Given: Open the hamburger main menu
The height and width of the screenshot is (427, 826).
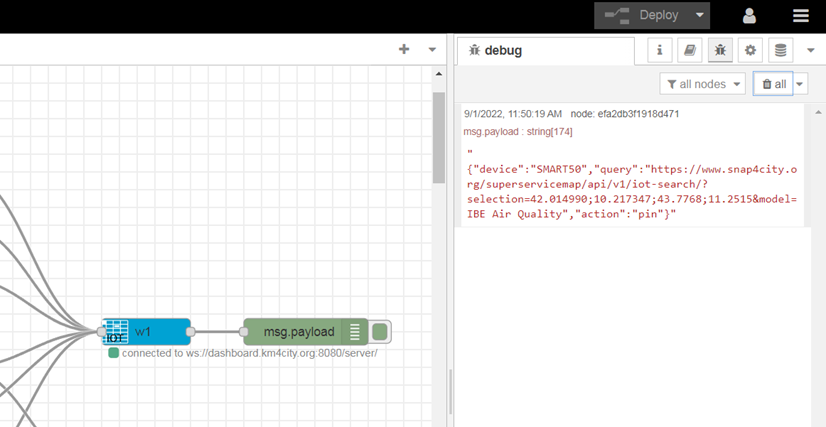Looking at the screenshot, I should [x=800, y=16].
